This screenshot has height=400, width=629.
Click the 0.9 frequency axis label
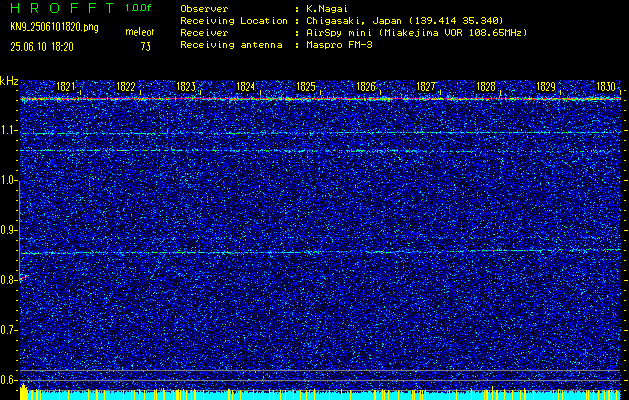pos(9,230)
